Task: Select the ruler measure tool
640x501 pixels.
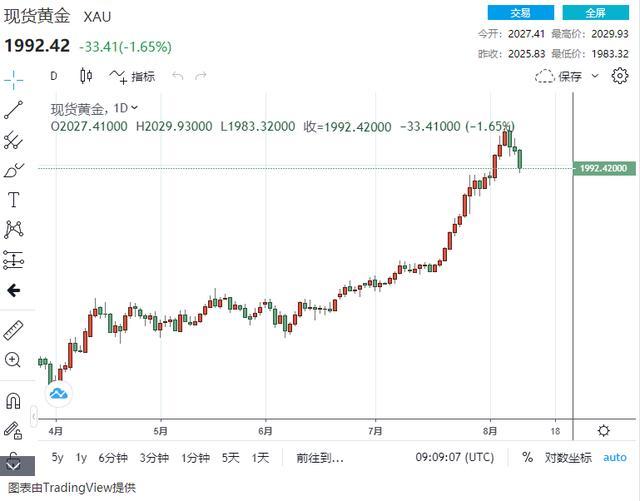Action: point(14,330)
